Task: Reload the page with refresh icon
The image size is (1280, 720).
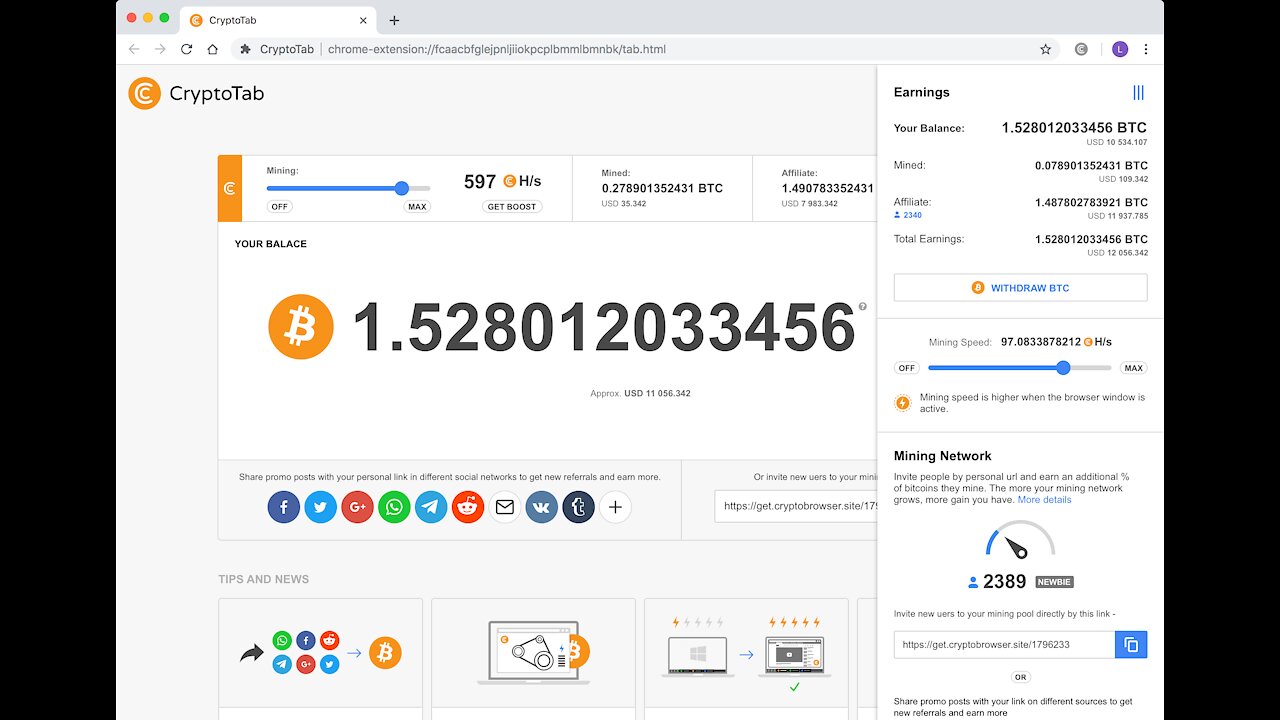Action: point(186,49)
